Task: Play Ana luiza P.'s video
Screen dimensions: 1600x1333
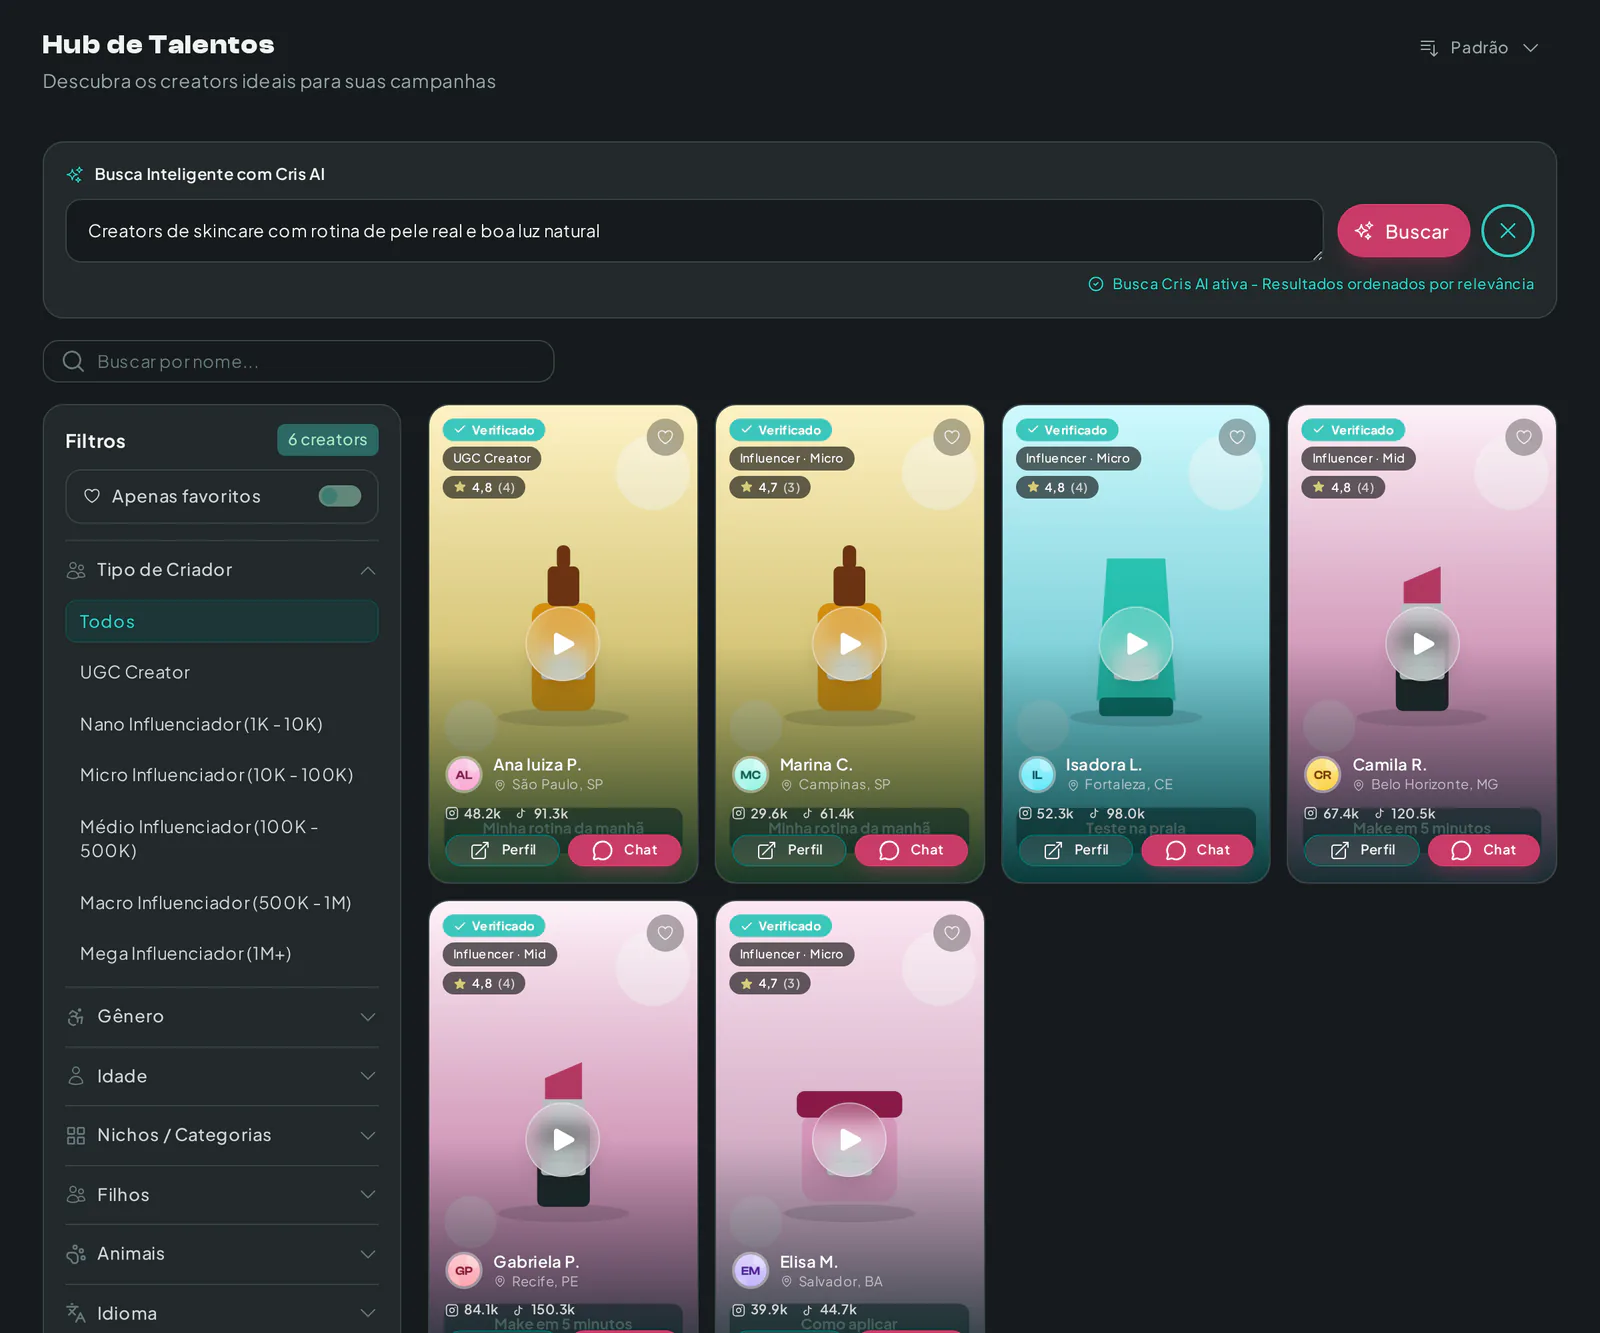Action: (563, 644)
